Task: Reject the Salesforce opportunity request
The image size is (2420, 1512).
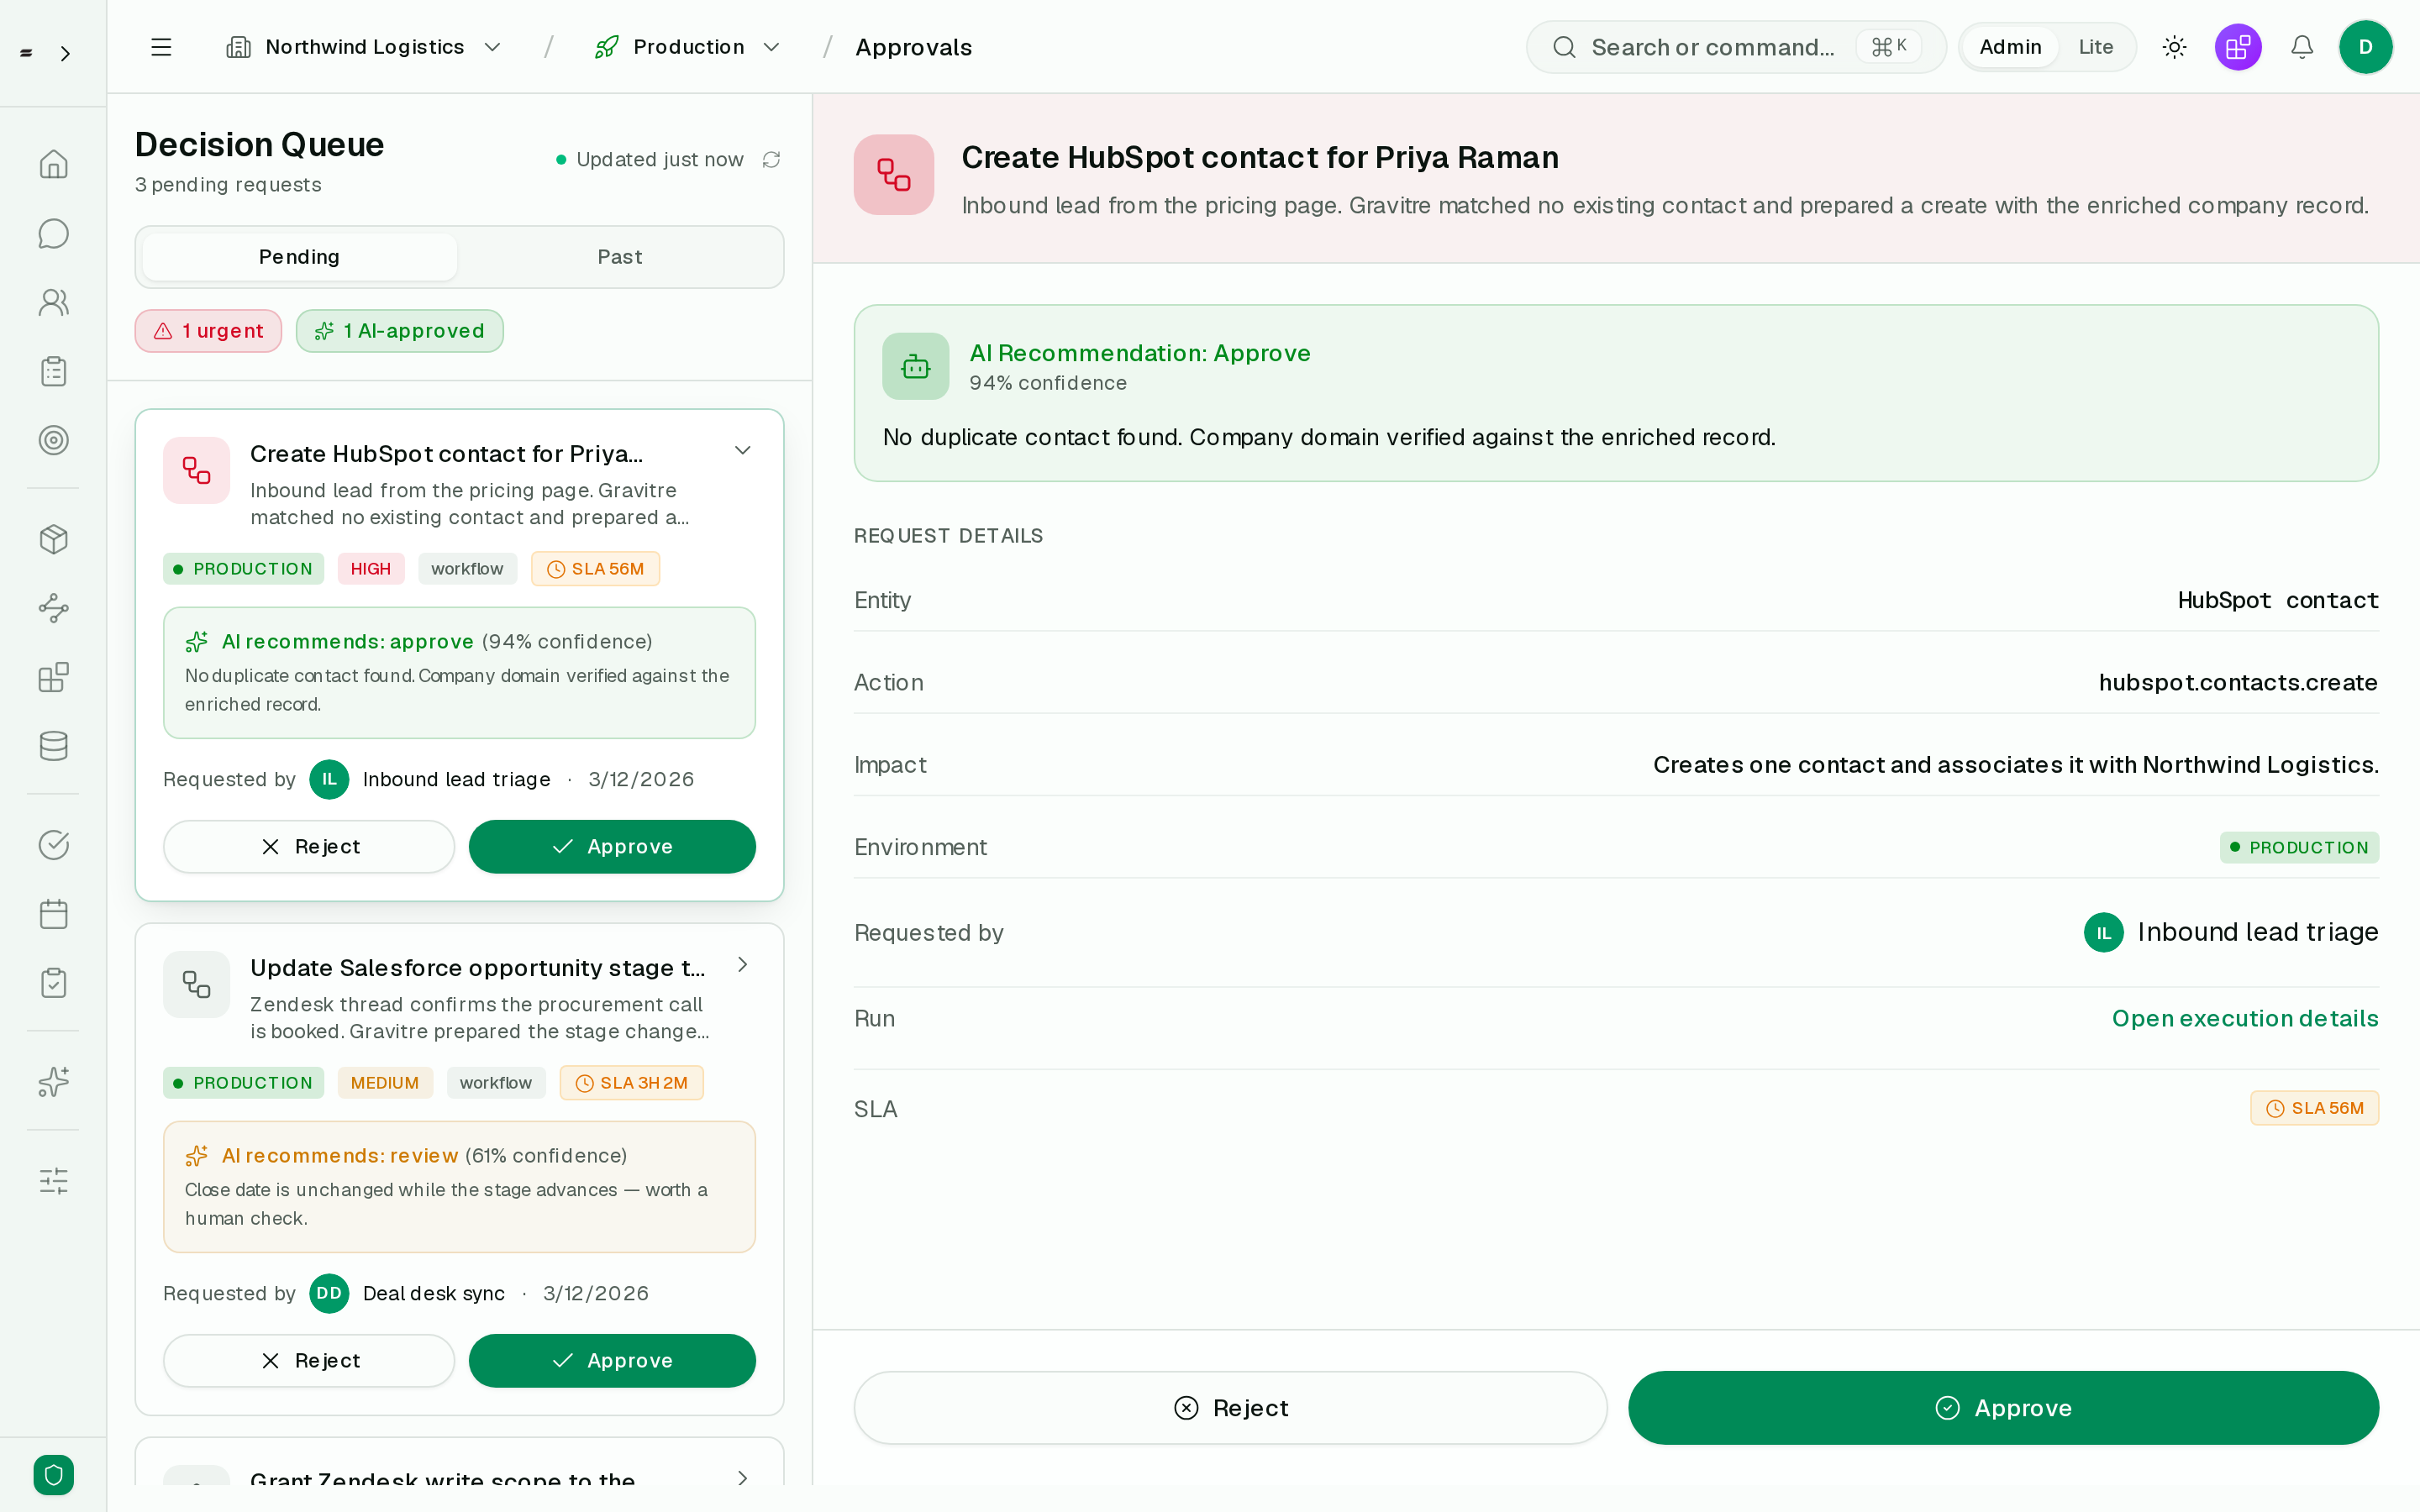Action: 309,1360
